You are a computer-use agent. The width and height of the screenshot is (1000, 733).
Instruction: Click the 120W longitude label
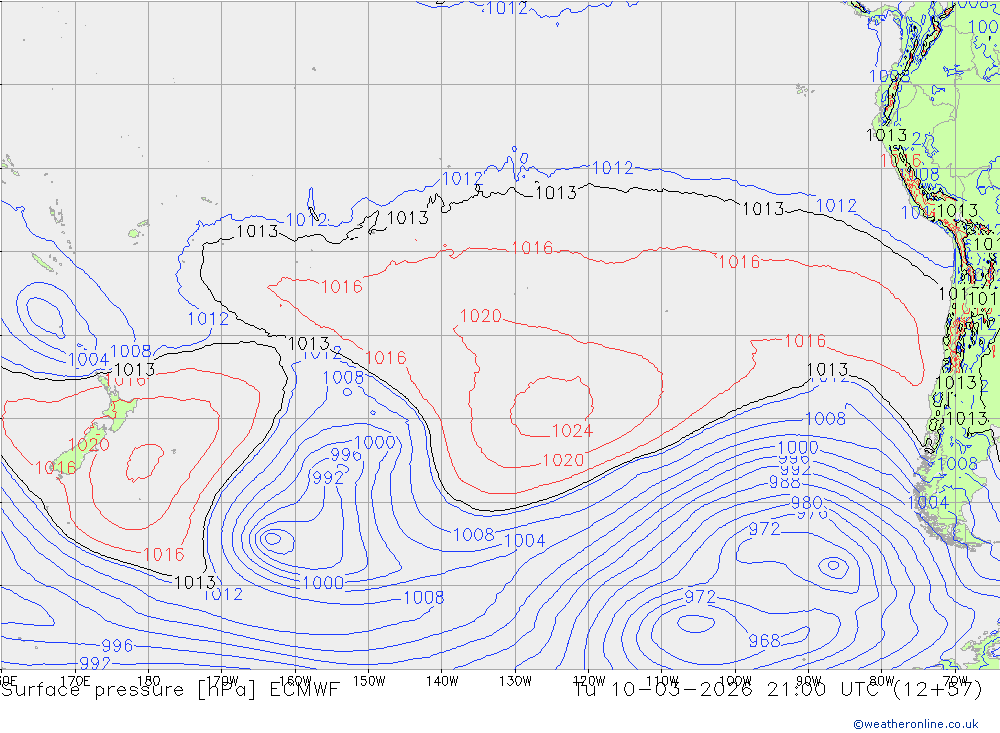(x=589, y=681)
